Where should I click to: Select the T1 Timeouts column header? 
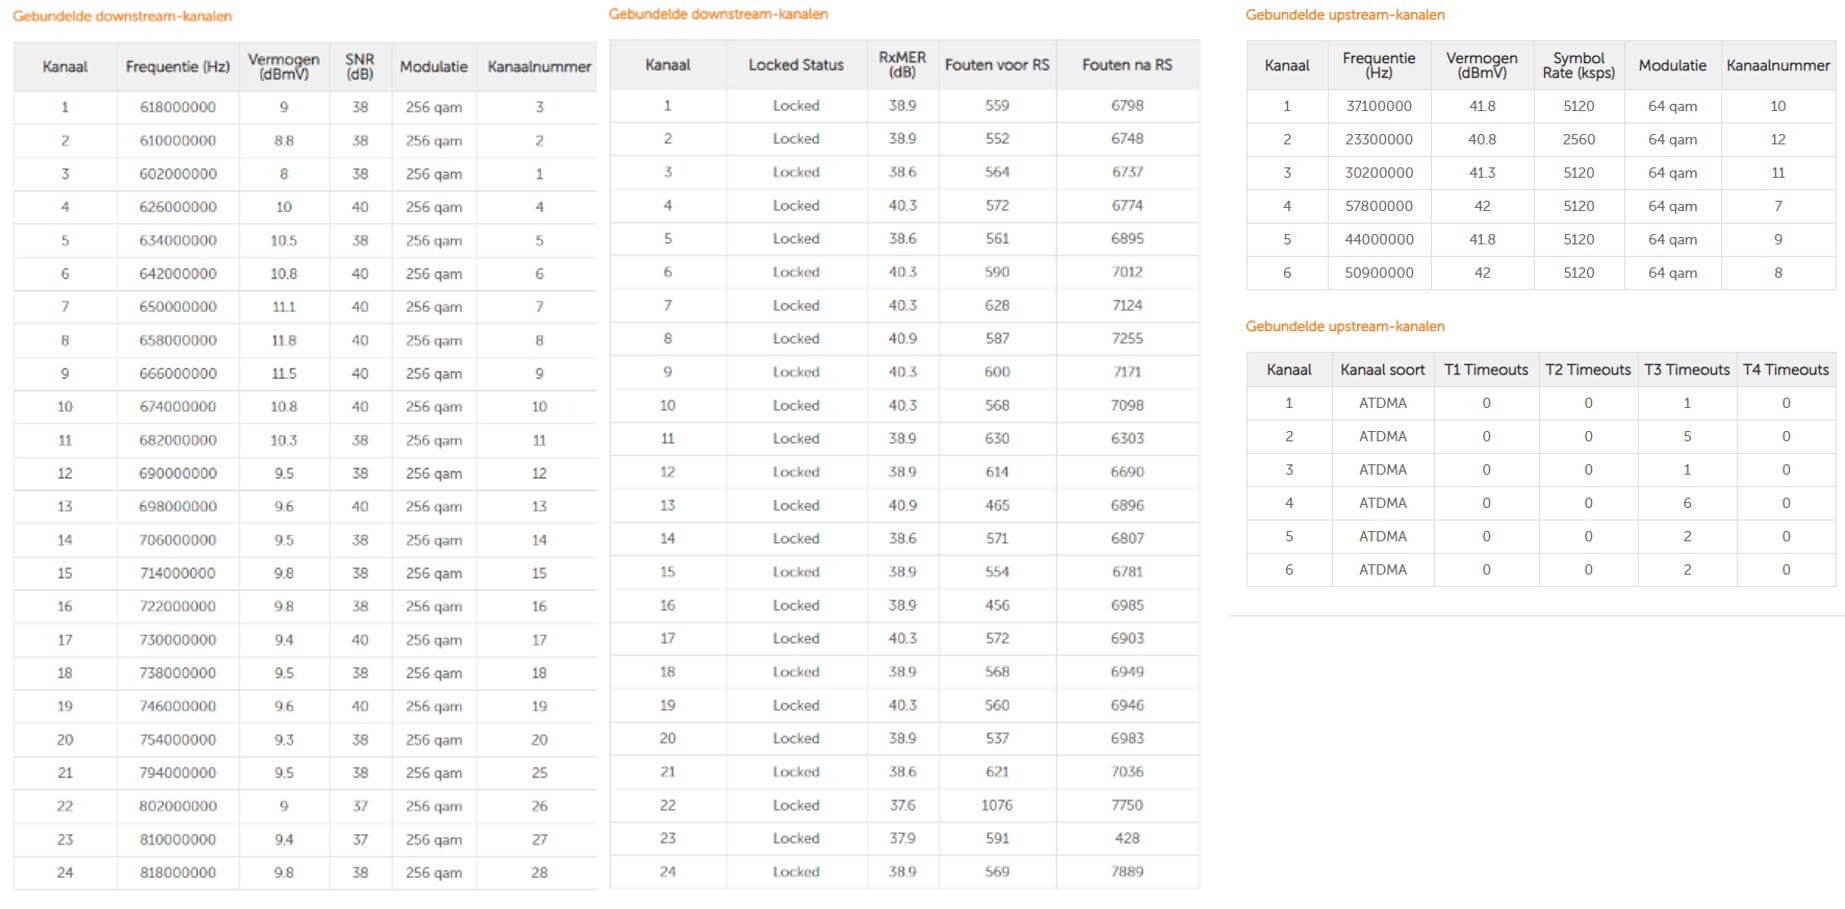[x=1486, y=370]
